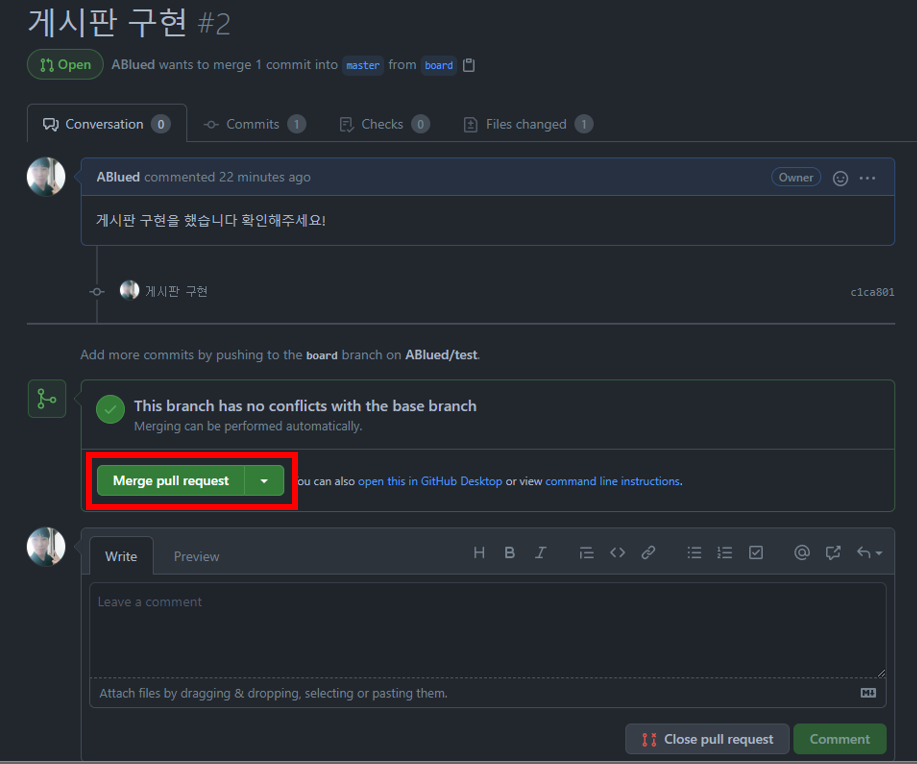Open the Files changed tab

528,124
